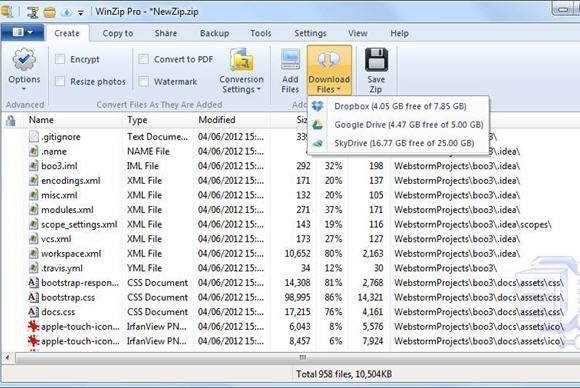Open the Settings tab

[310, 33]
